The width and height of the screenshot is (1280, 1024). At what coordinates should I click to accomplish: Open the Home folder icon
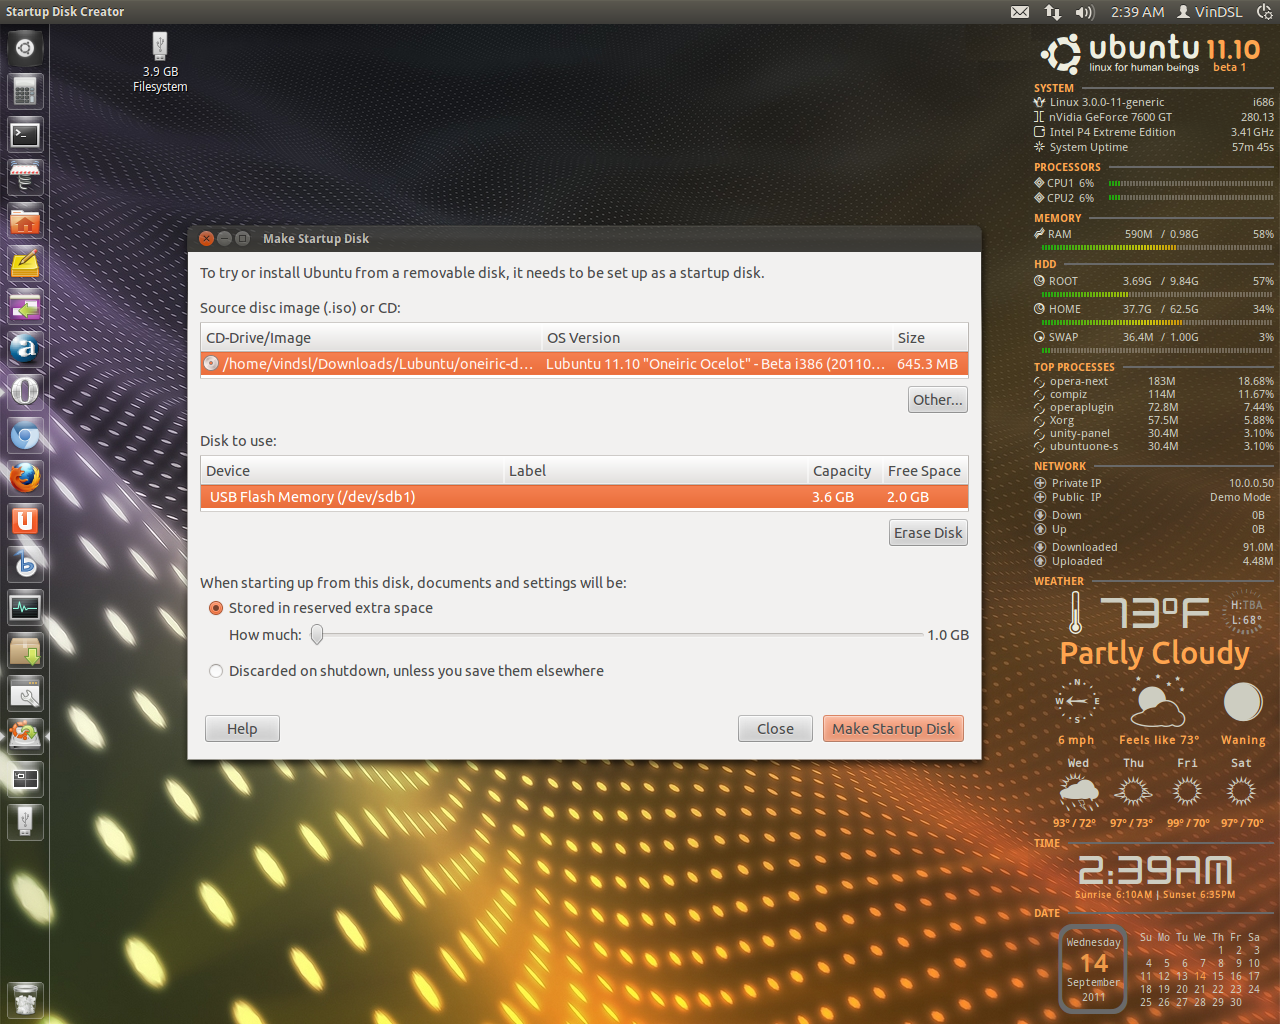pos(24,221)
